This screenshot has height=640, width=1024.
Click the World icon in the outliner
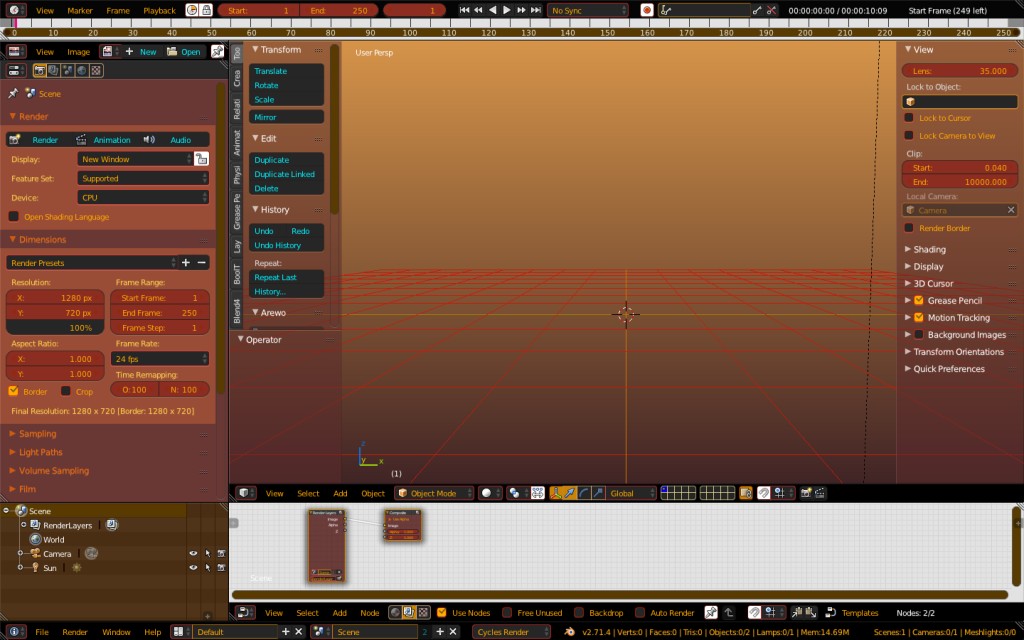coord(35,539)
